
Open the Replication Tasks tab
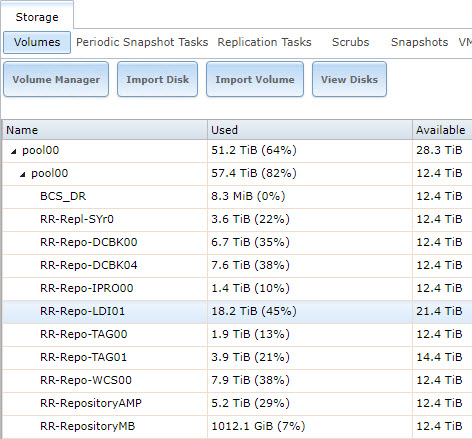(x=264, y=42)
